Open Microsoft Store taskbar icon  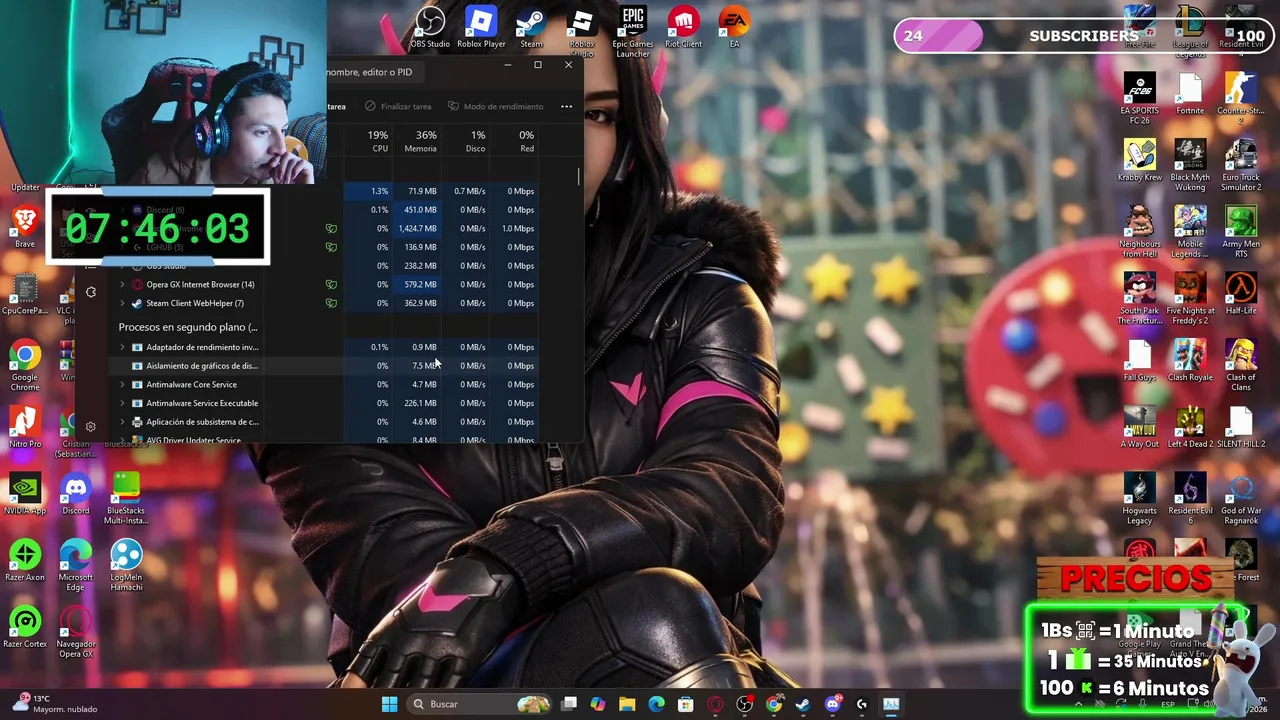(686, 704)
